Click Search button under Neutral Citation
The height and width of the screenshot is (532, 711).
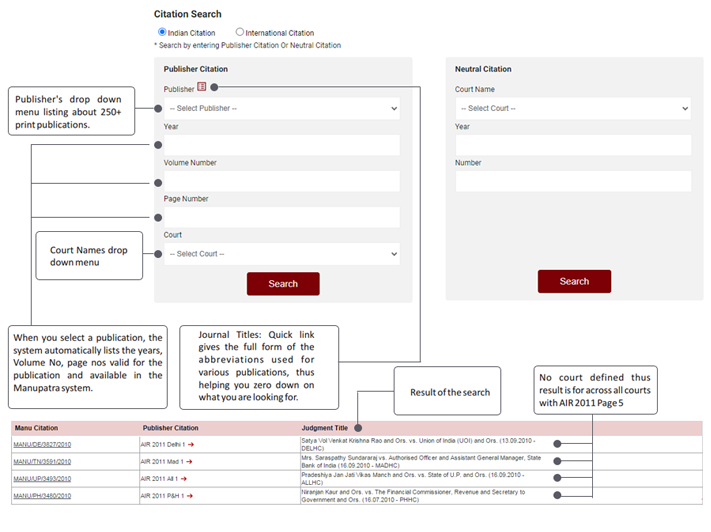[x=574, y=281]
